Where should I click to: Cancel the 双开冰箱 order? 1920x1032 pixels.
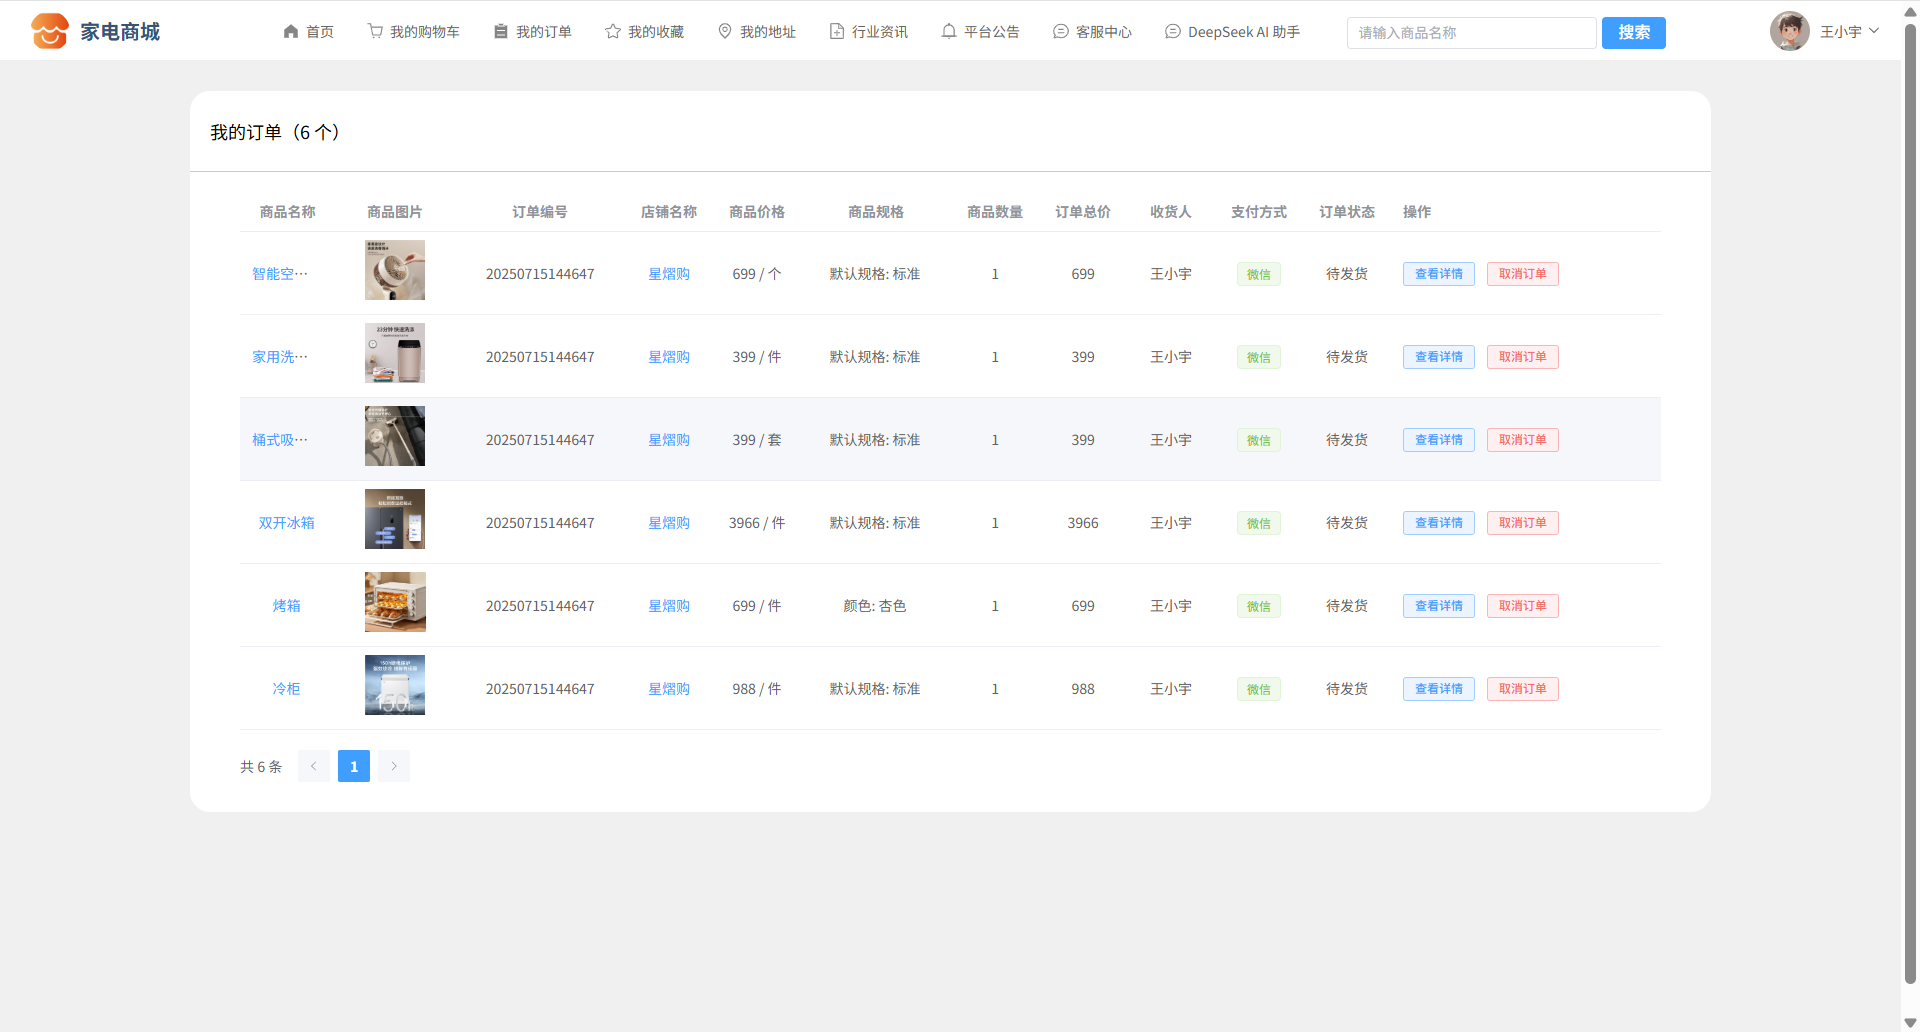(x=1522, y=523)
